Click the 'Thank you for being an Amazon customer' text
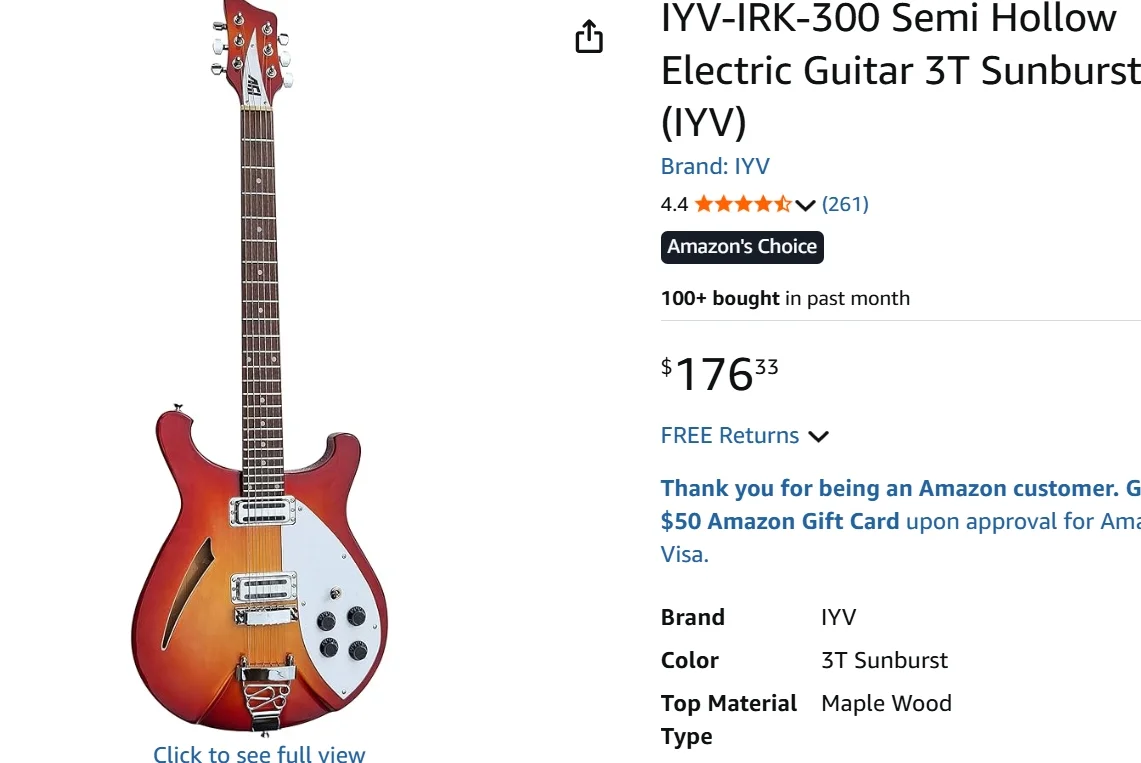The image size is (1141, 763). click(x=890, y=488)
